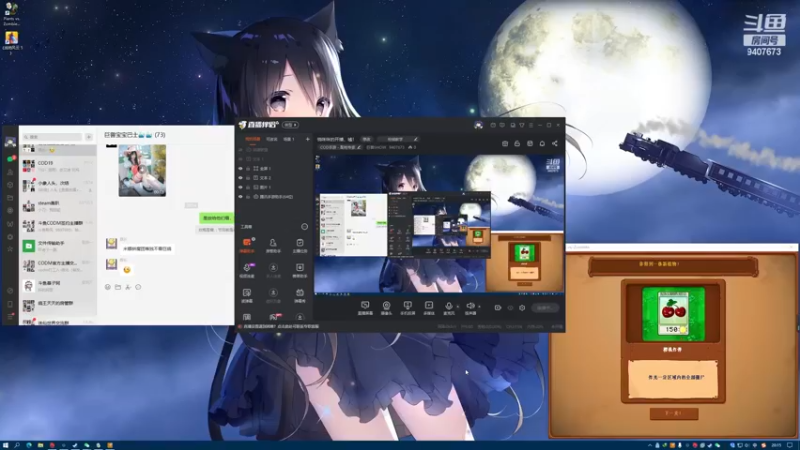
Task: Add phone screen mirroring source
Action: pyautogui.click(x=407, y=308)
